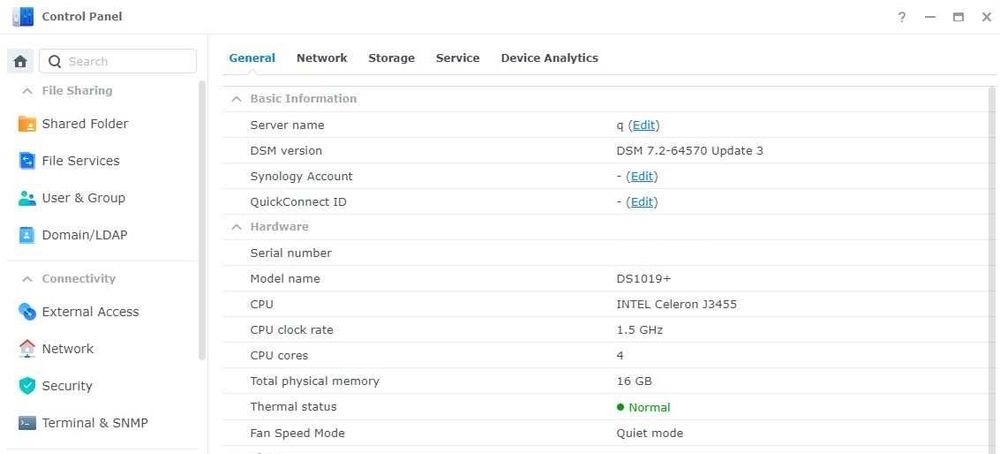Screen dimensions: 1000x454
Task: Click the Thermal status label
Action: click(x=293, y=407)
